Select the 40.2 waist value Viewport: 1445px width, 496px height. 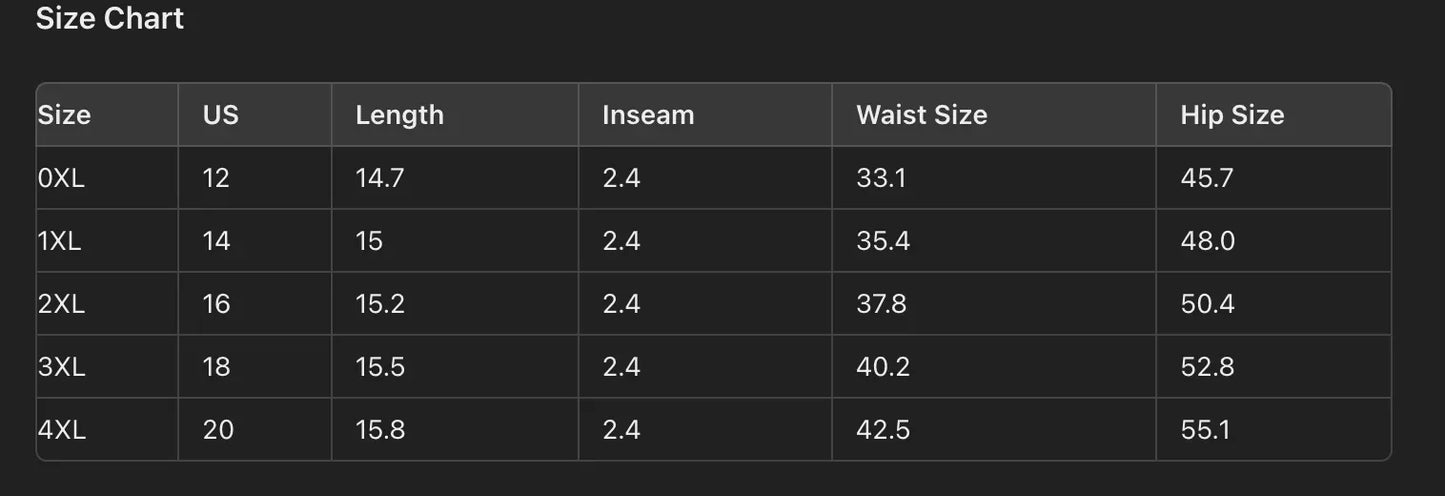point(883,367)
